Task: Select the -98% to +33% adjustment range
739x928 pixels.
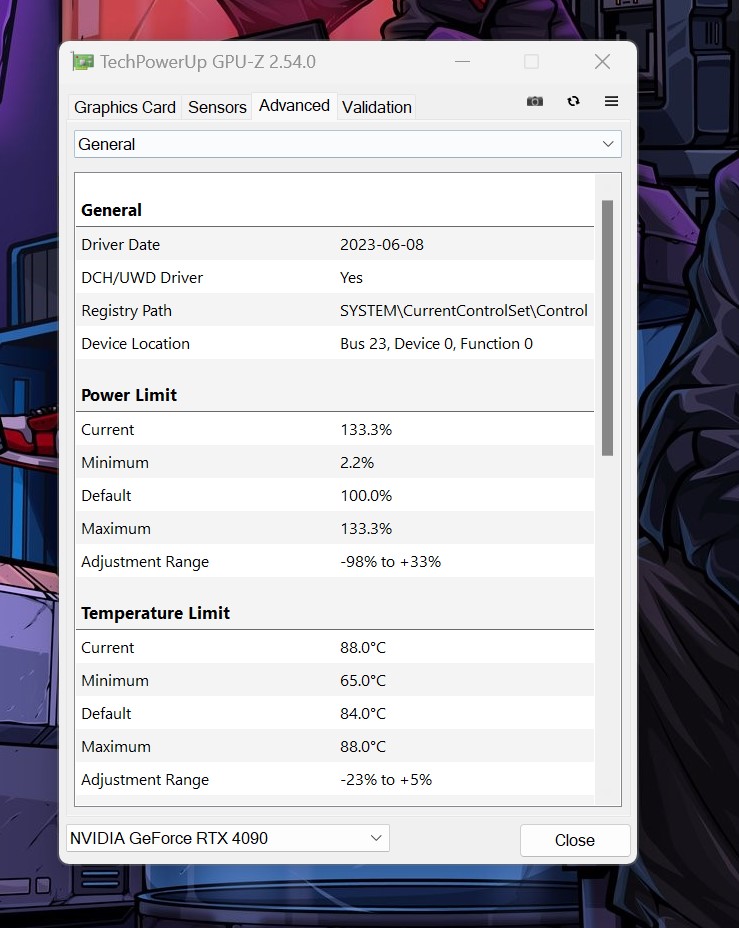Action: tap(391, 562)
